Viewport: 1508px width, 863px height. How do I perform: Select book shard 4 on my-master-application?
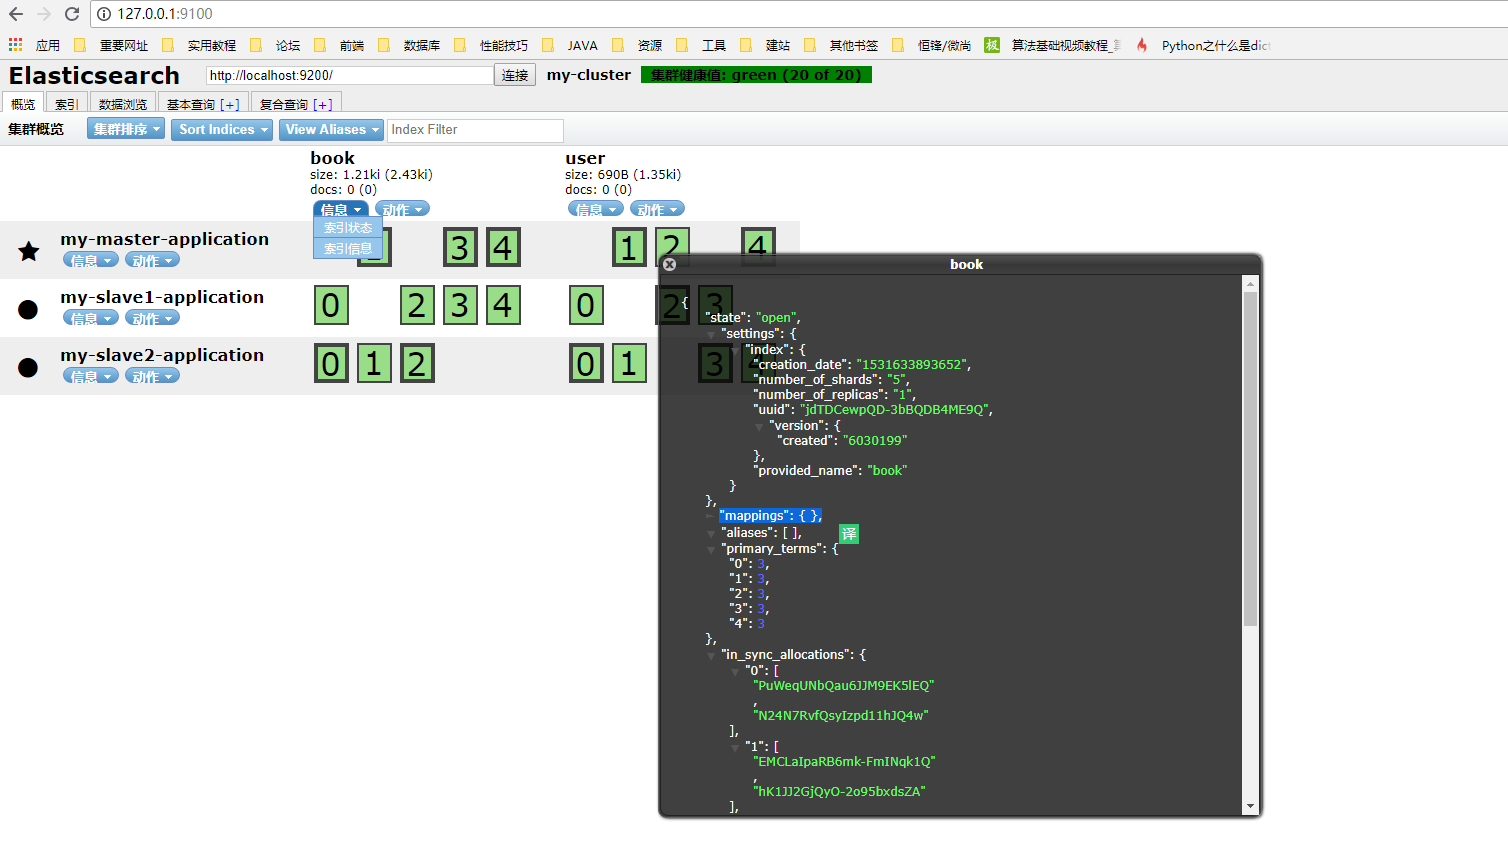[503, 247]
